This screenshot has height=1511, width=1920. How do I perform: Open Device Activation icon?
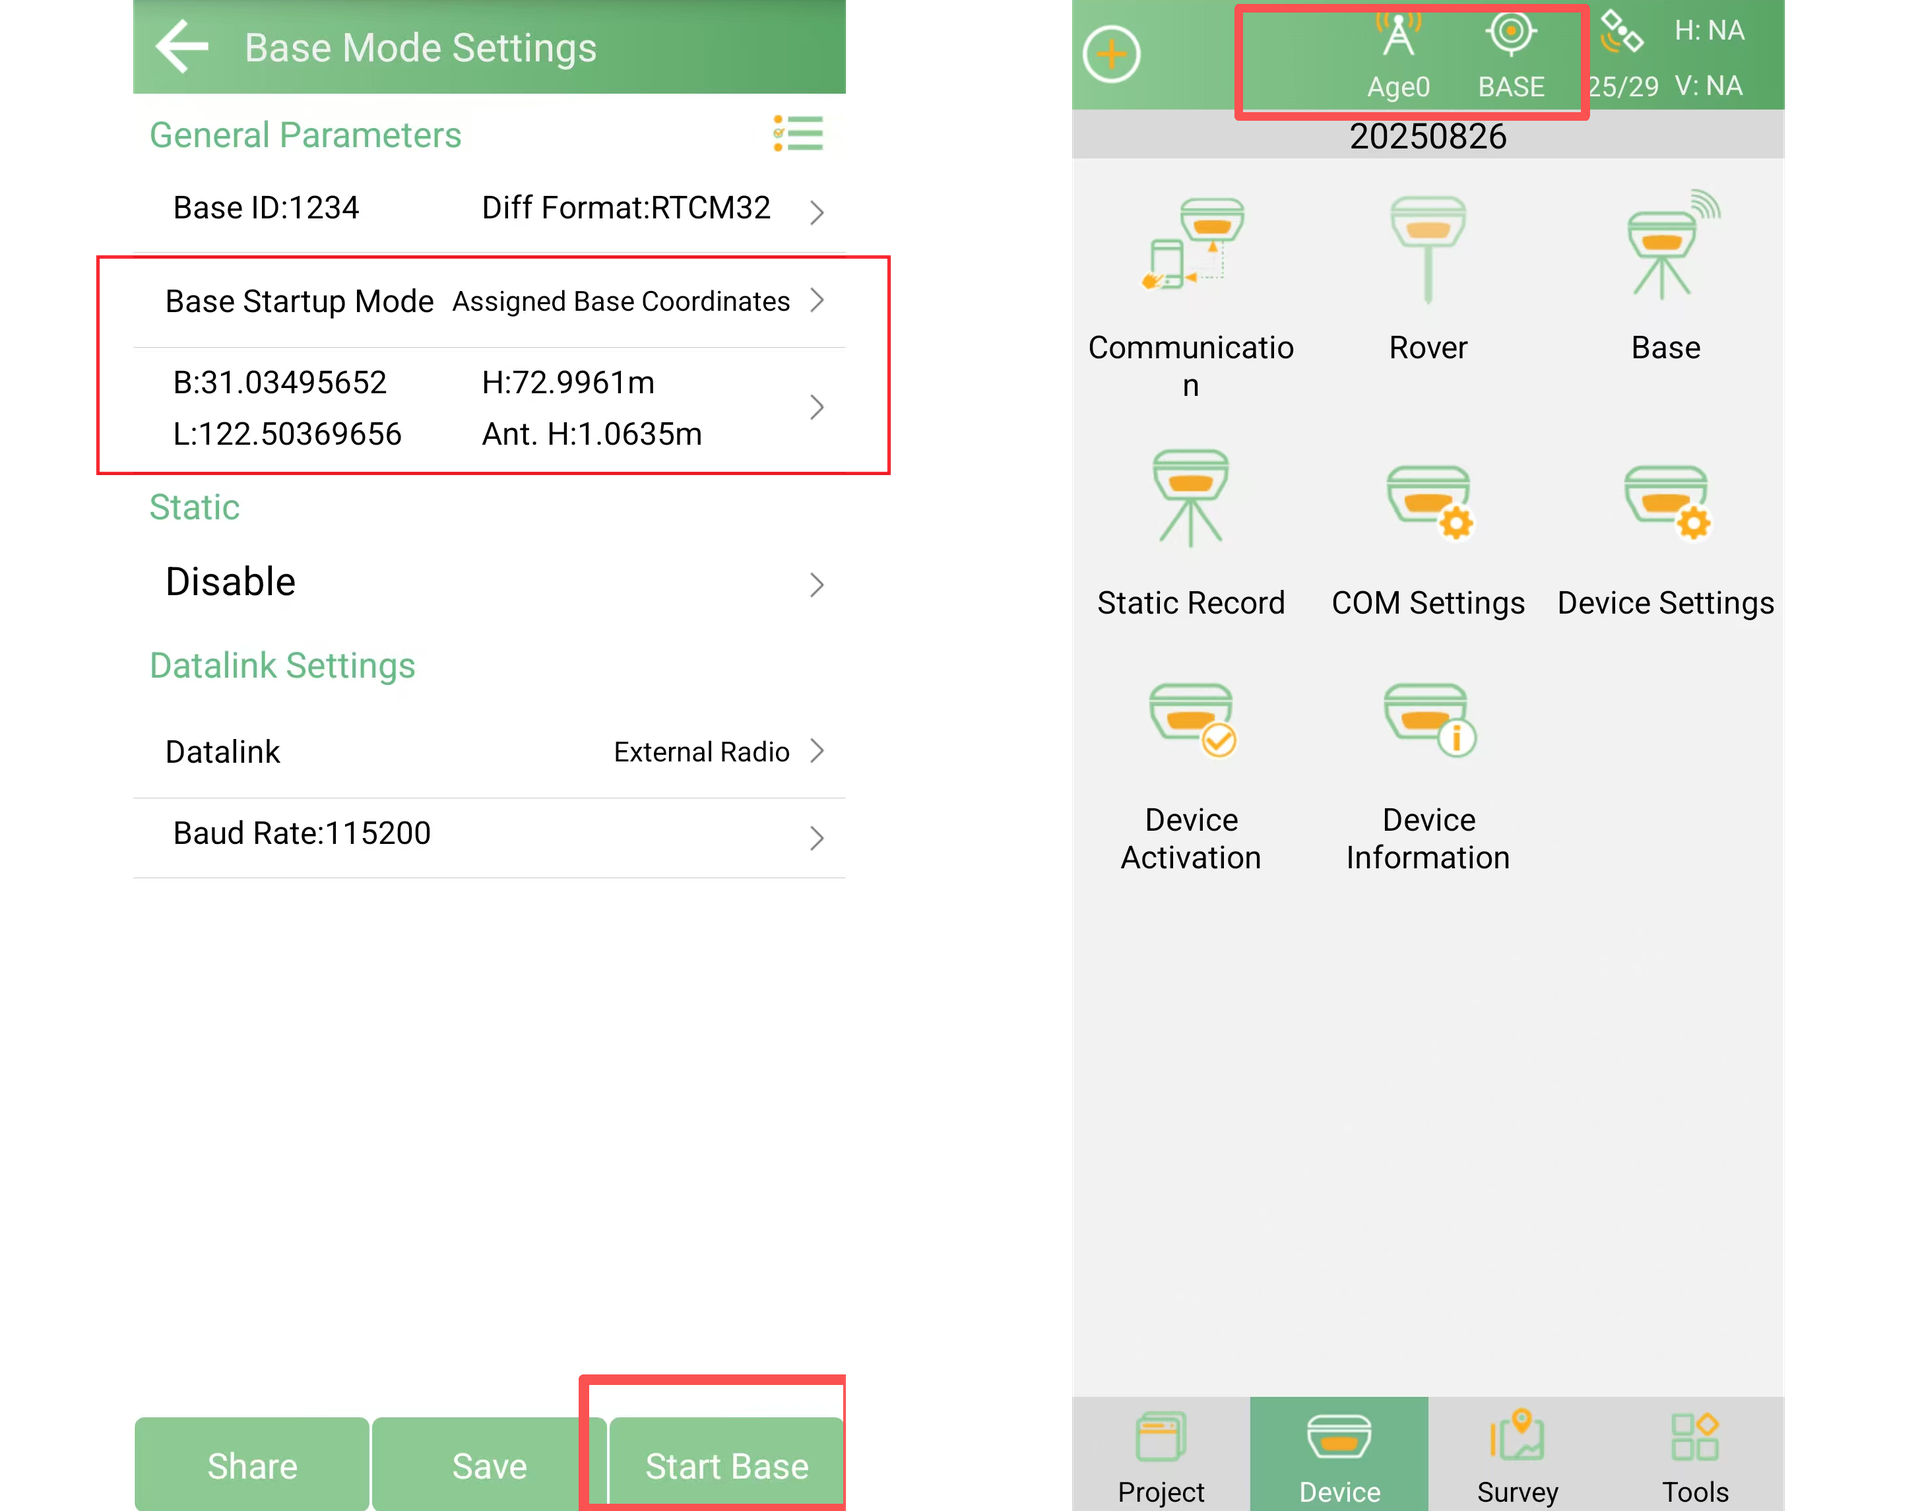click(1193, 720)
